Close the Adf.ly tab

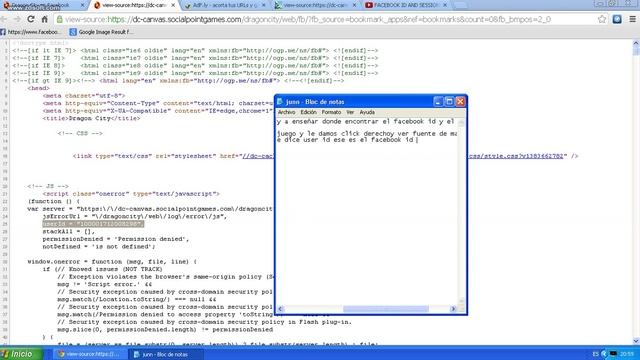[x=263, y=5]
